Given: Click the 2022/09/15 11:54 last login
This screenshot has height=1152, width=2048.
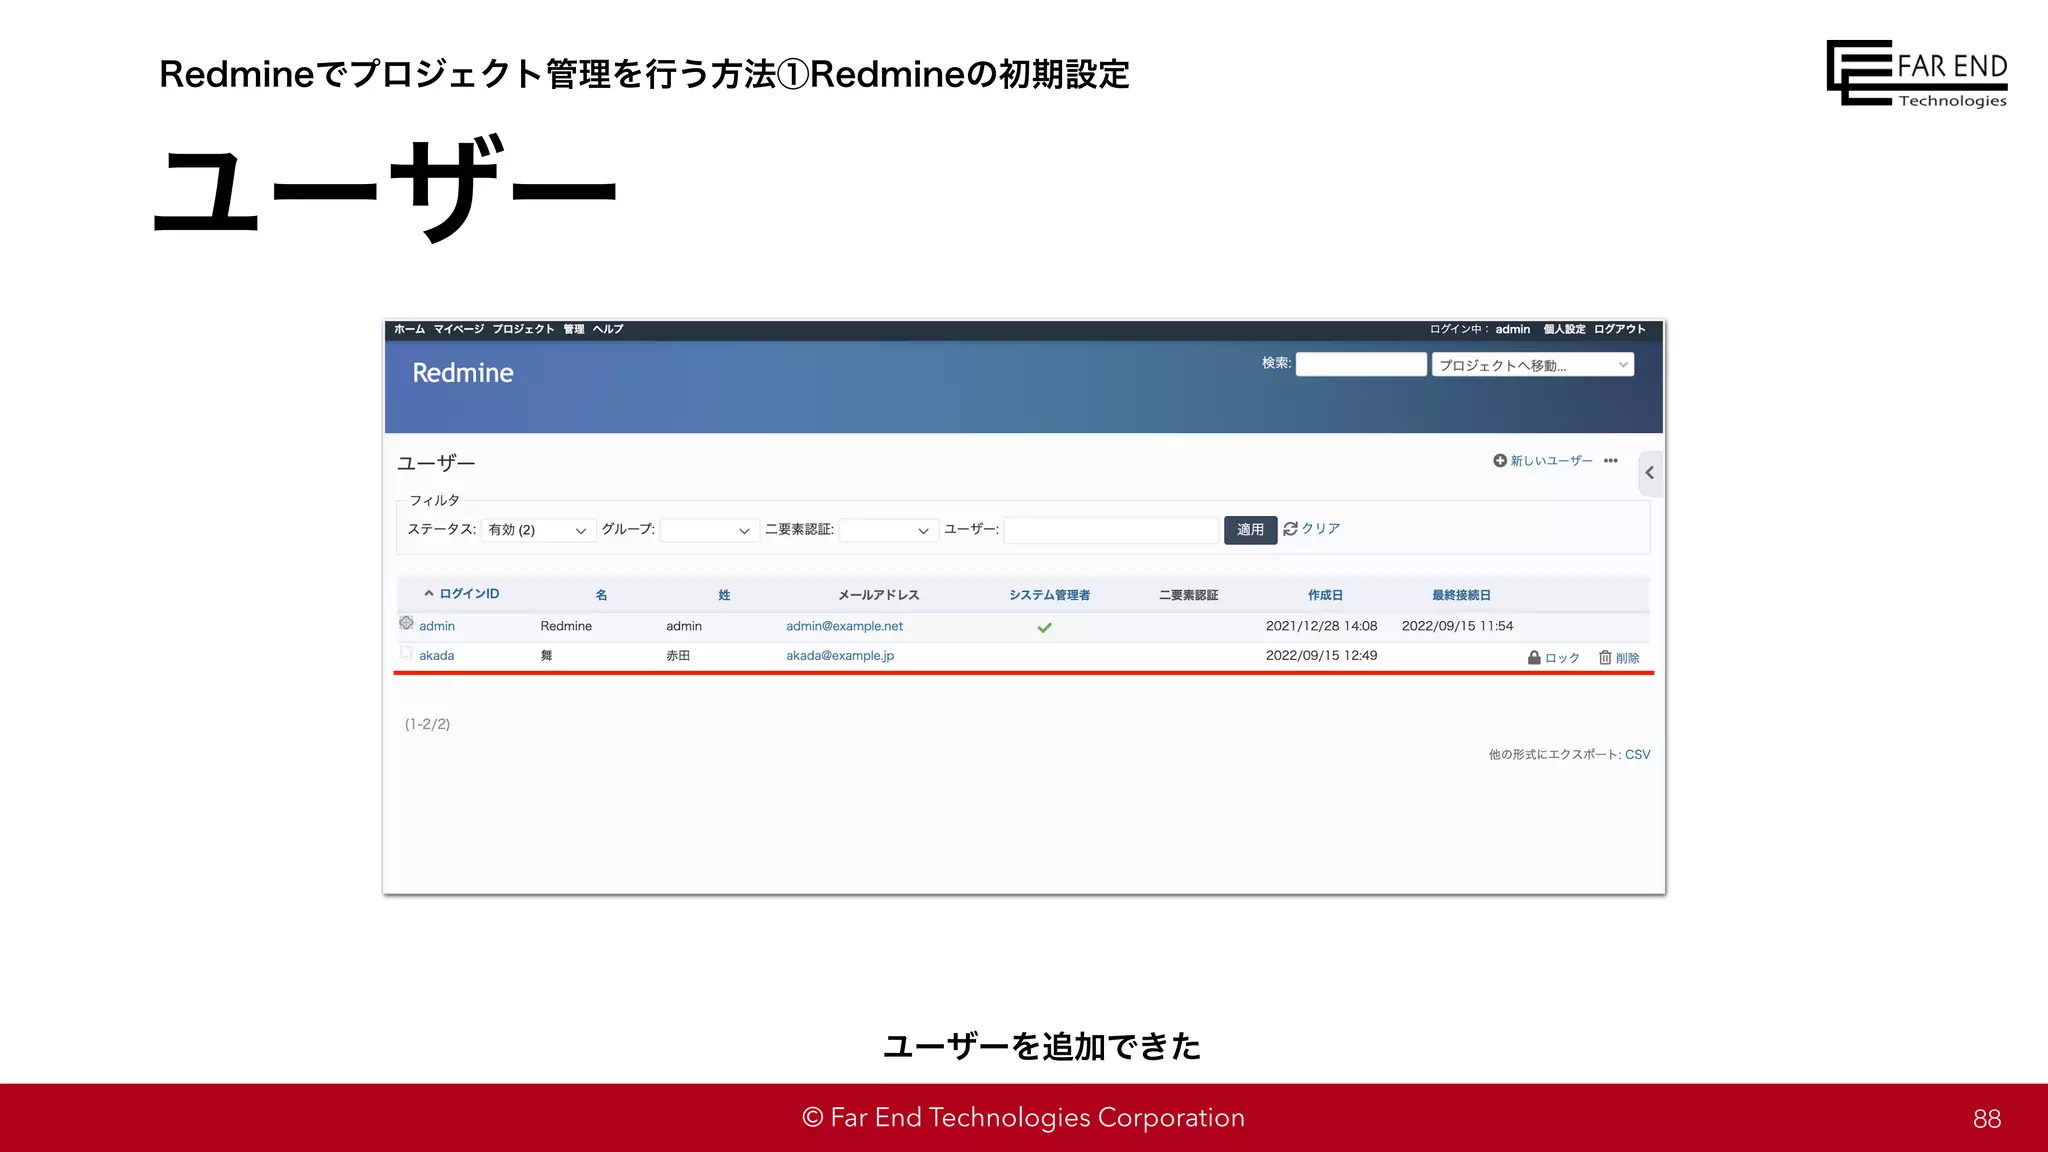Looking at the screenshot, I should (x=1457, y=626).
